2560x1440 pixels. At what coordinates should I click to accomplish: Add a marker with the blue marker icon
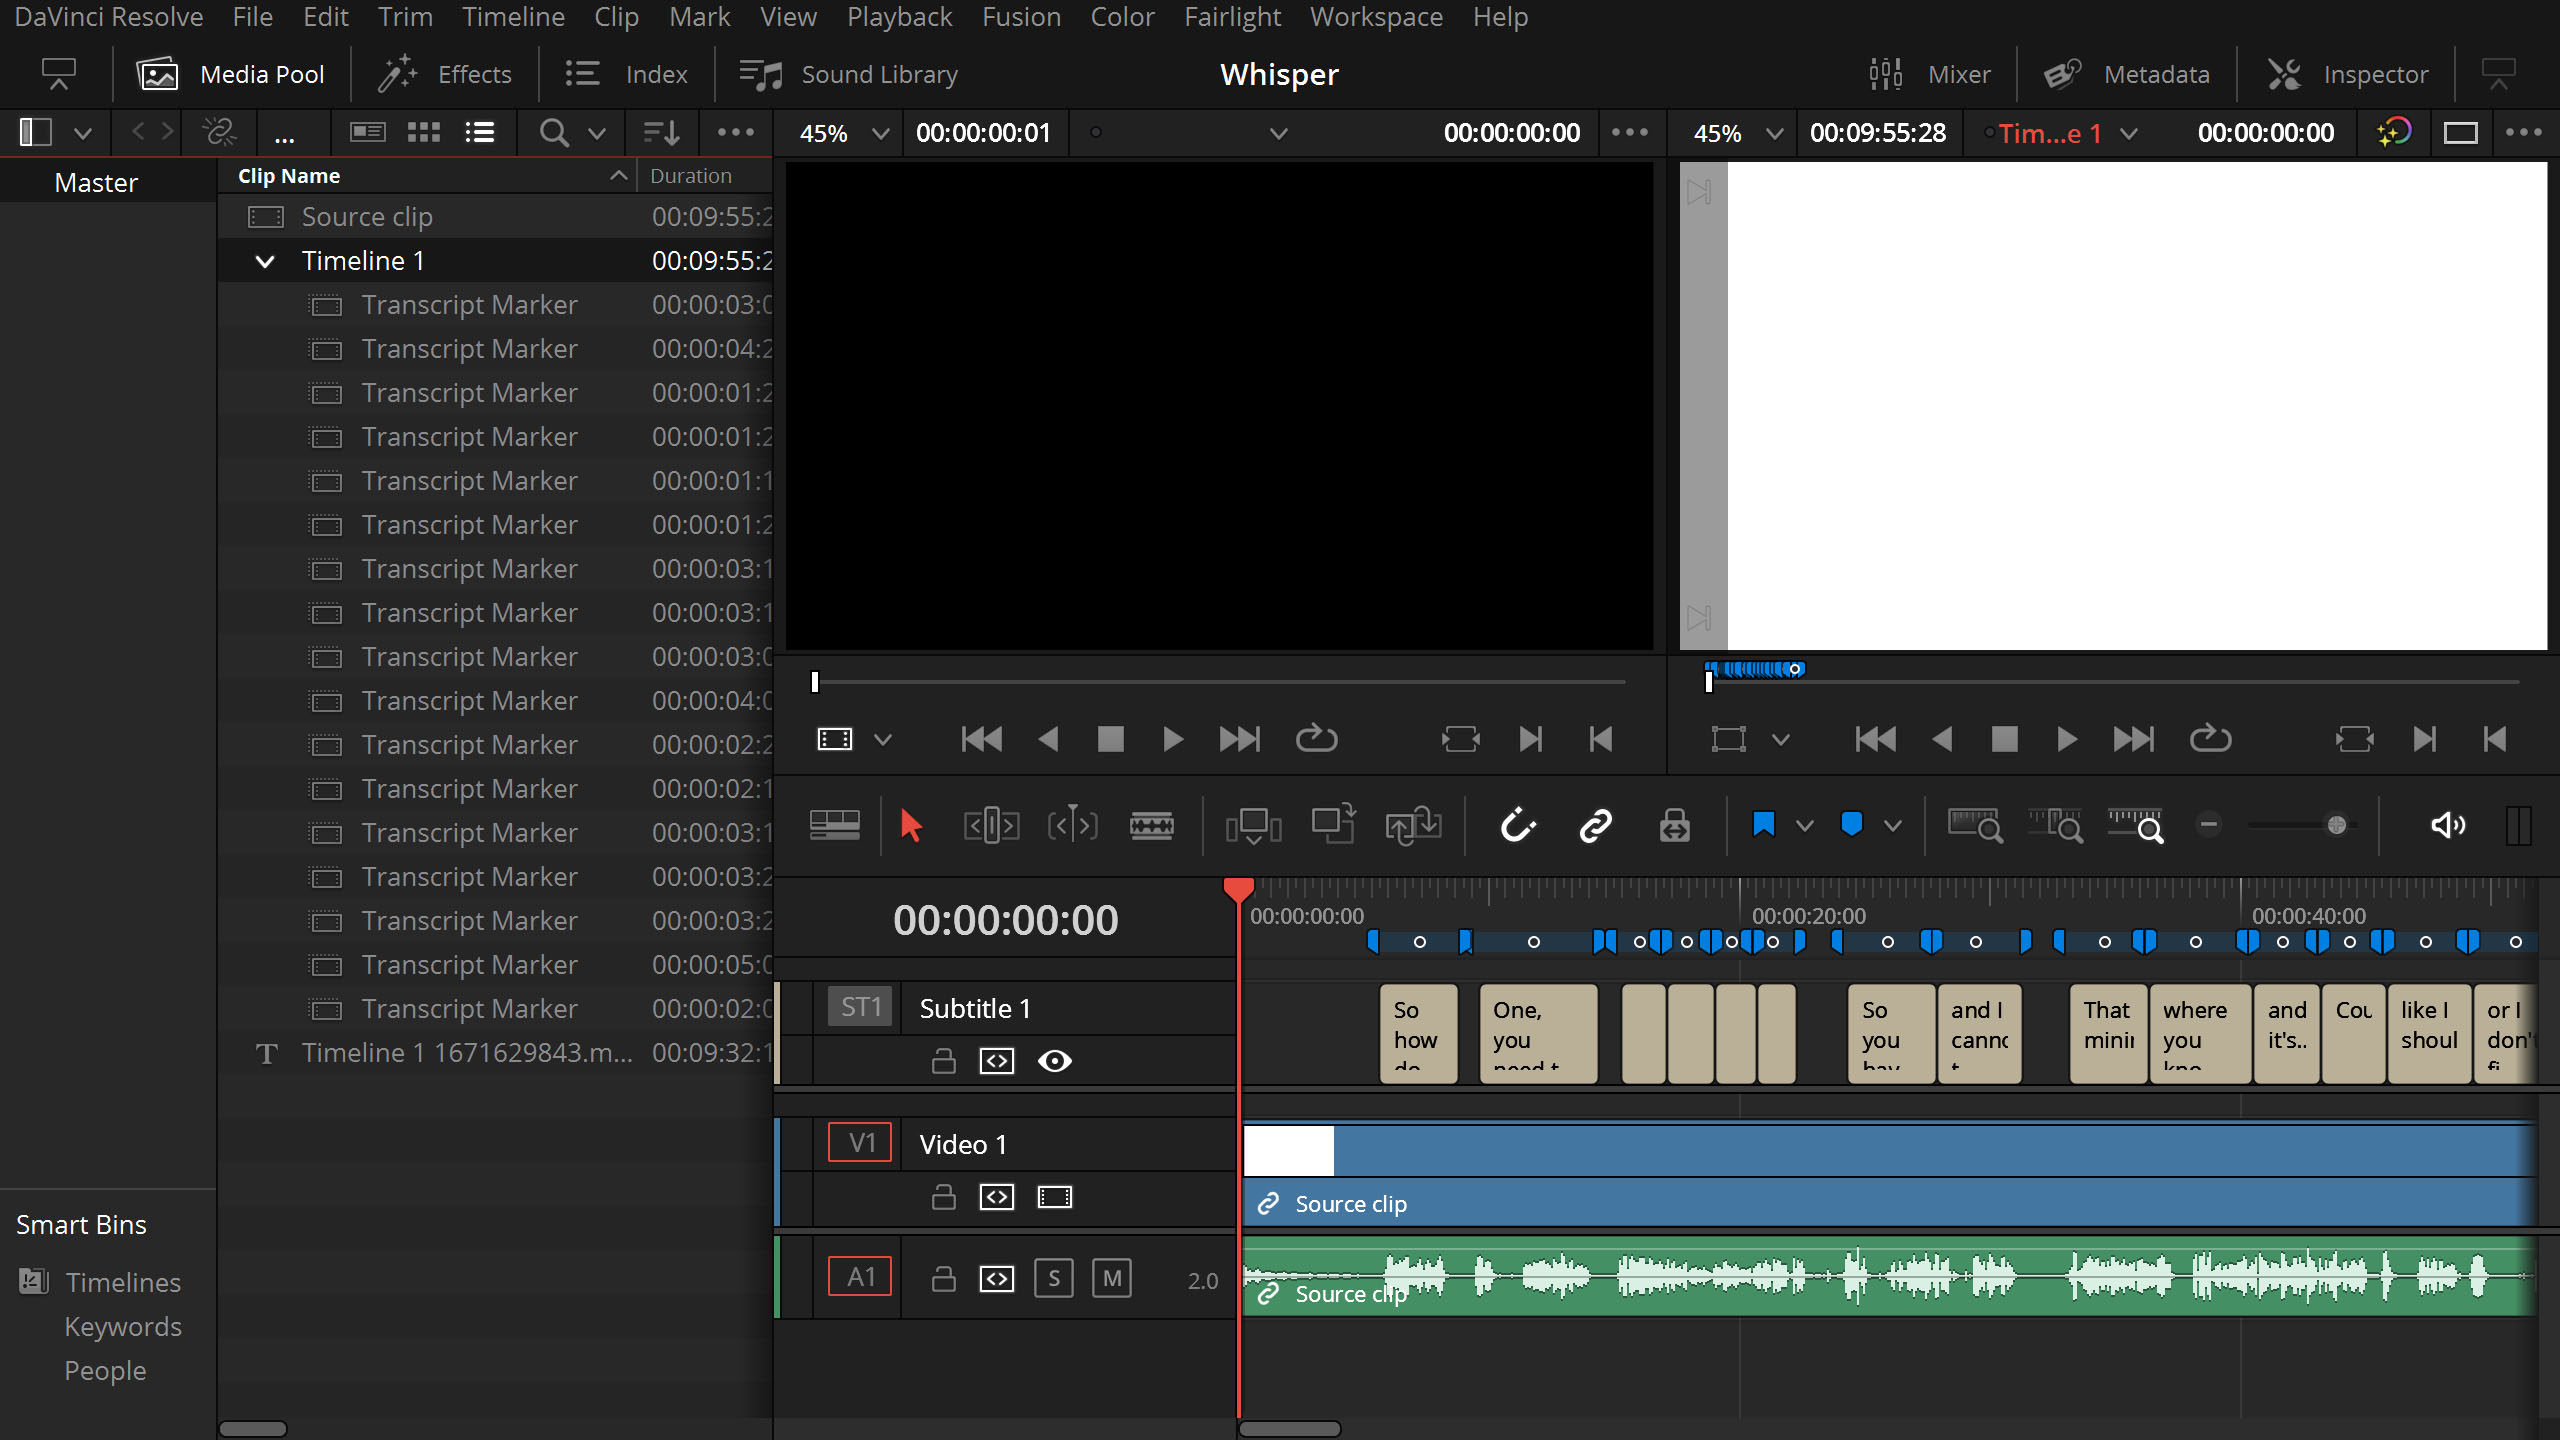pyautogui.click(x=1852, y=825)
